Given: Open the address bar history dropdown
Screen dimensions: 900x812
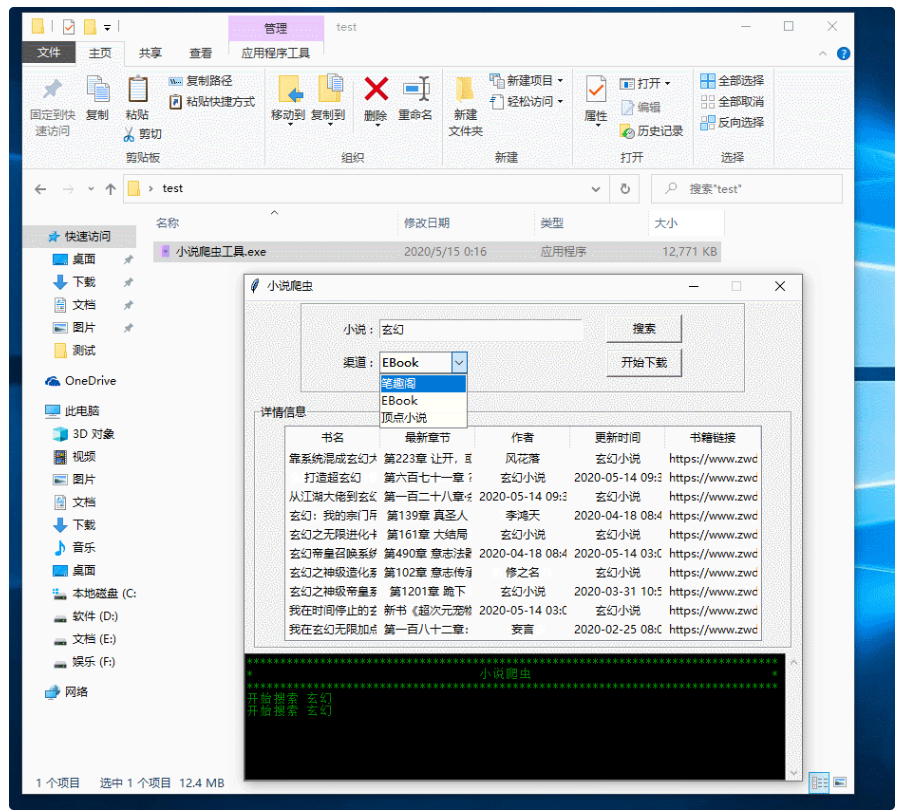Looking at the screenshot, I should tap(596, 188).
